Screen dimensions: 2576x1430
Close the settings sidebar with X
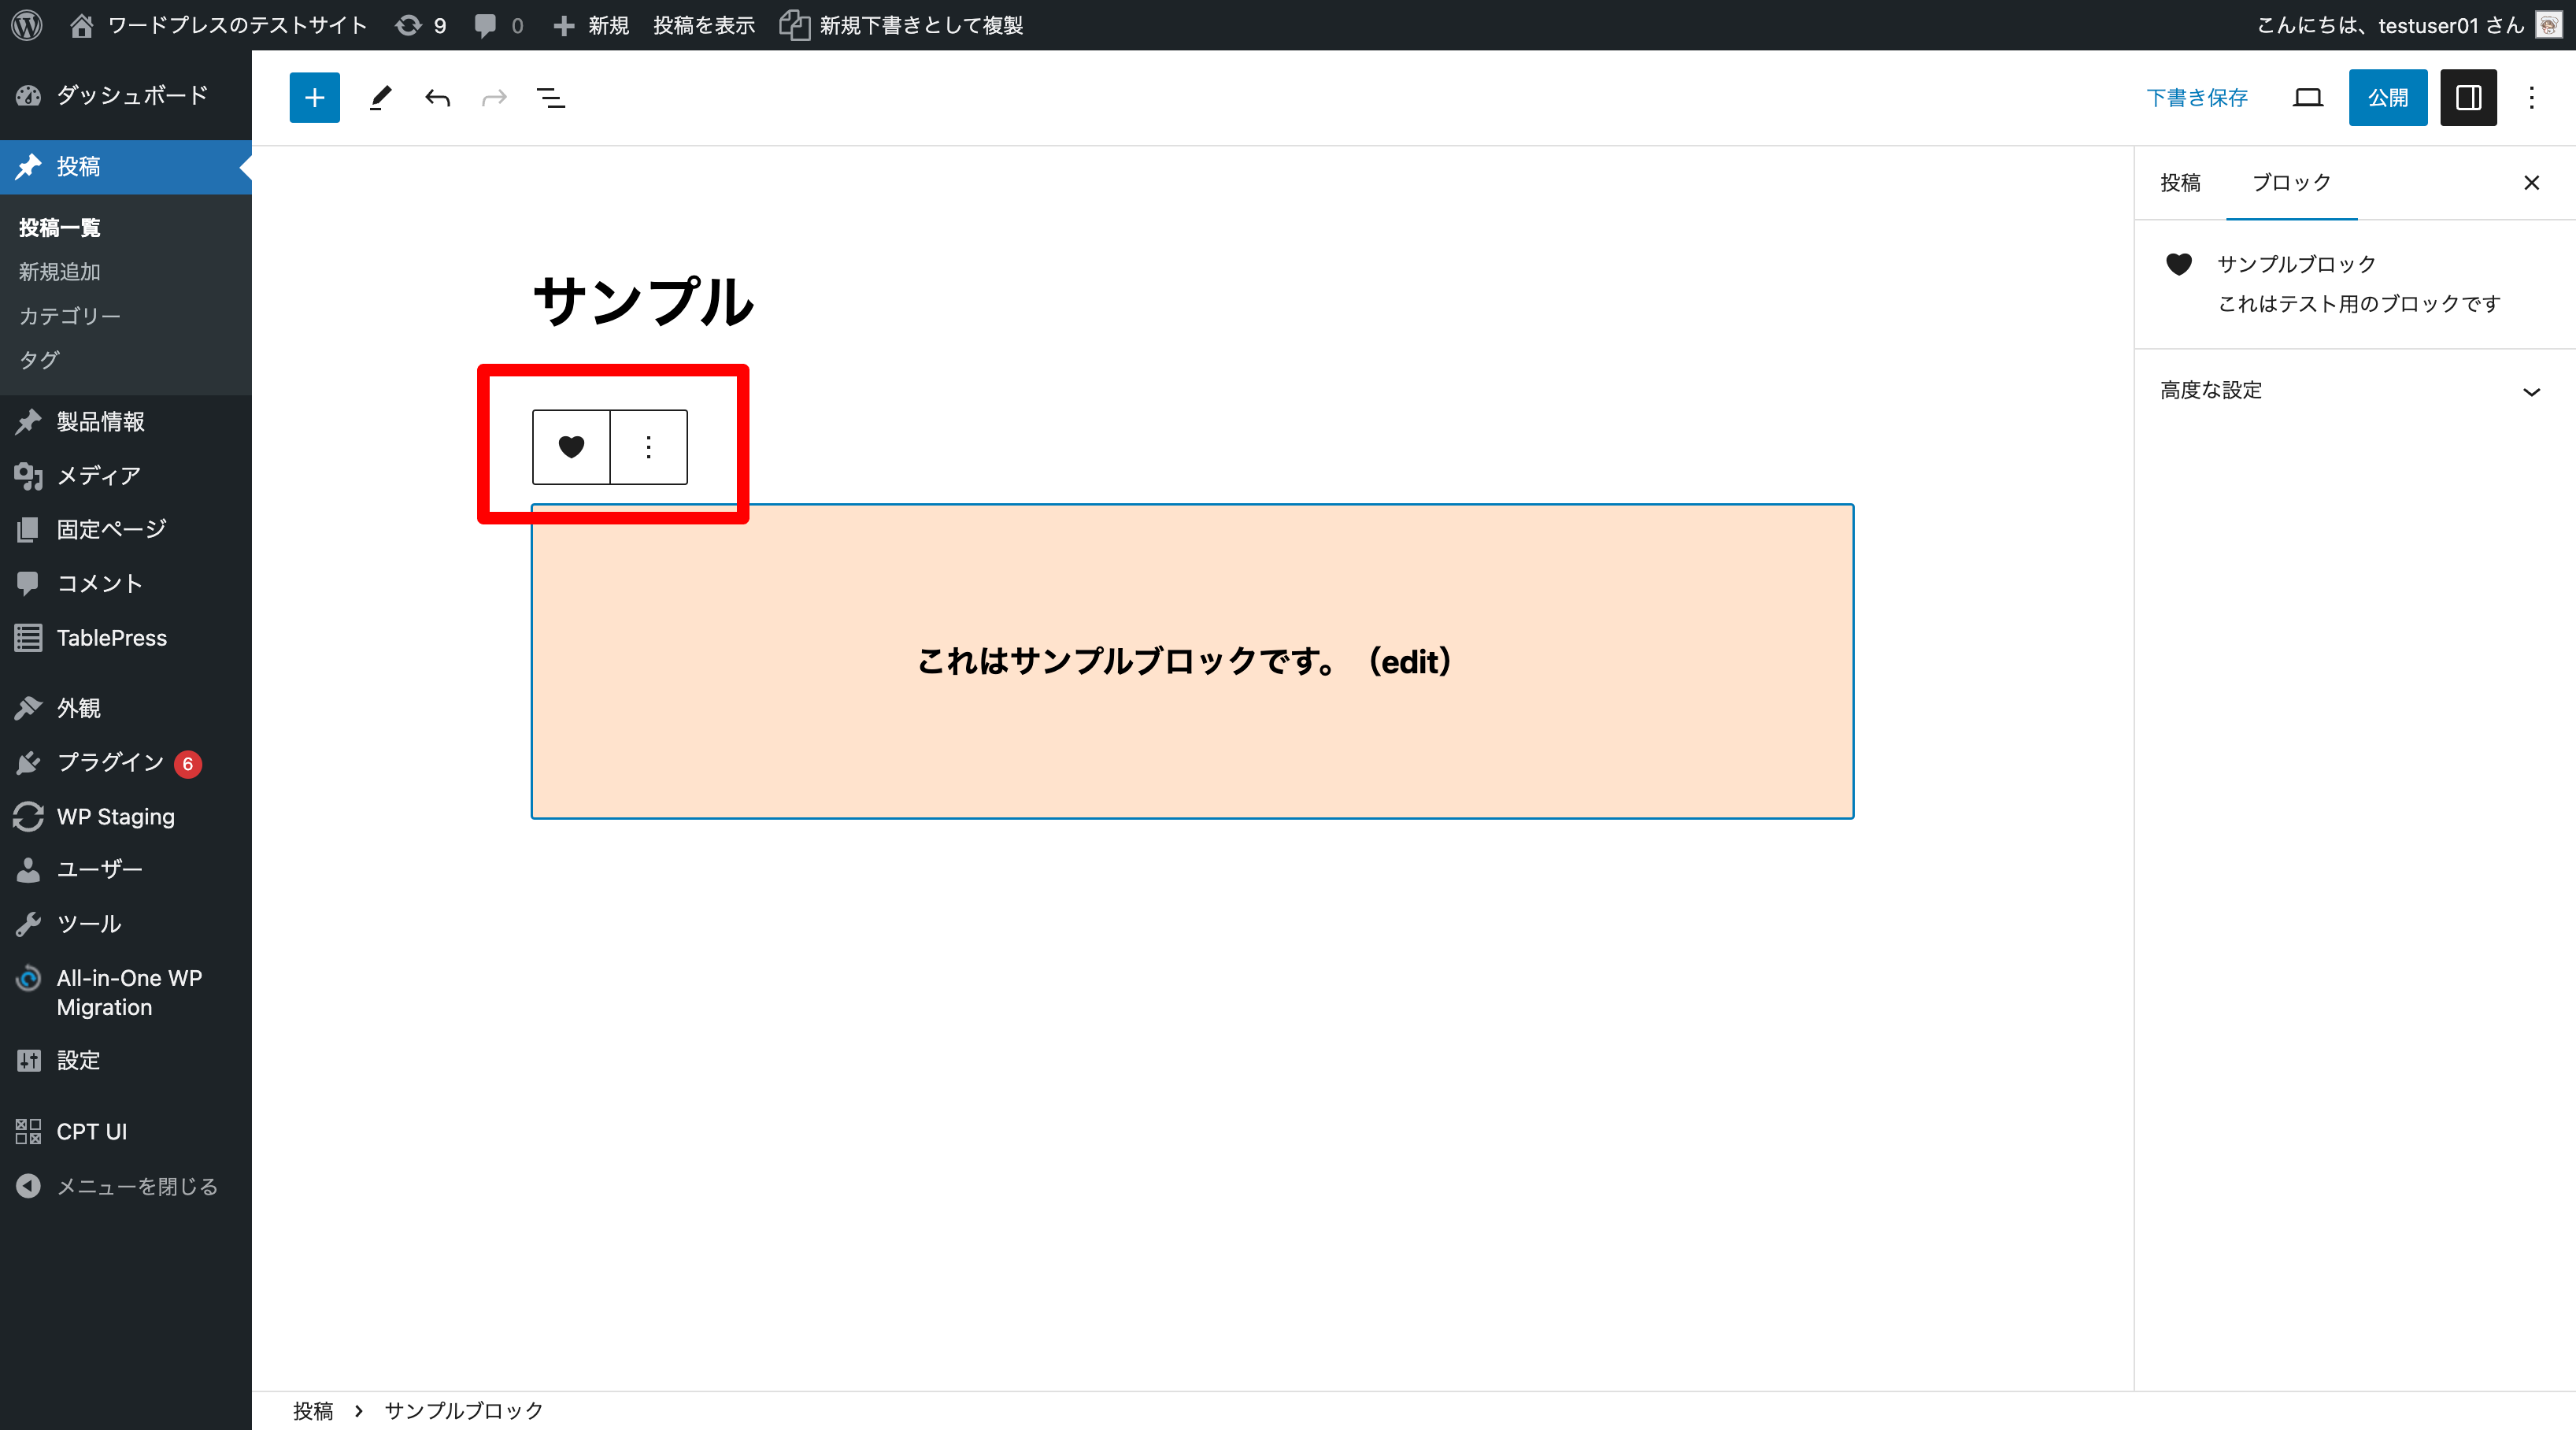(x=2531, y=182)
